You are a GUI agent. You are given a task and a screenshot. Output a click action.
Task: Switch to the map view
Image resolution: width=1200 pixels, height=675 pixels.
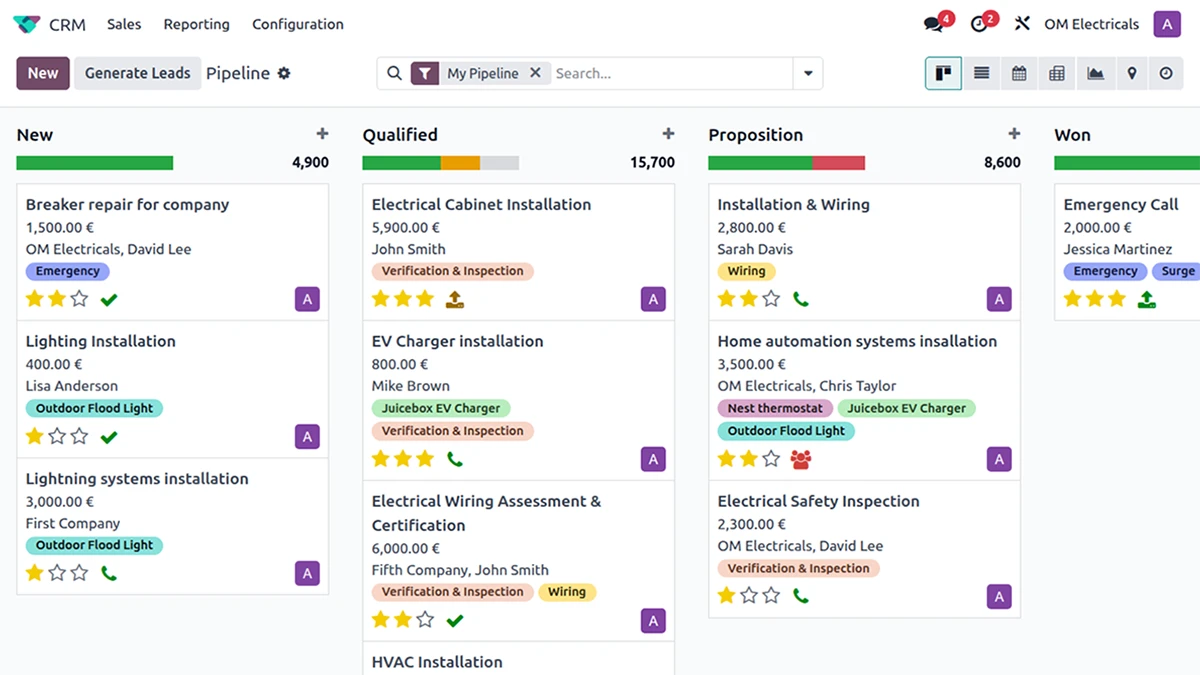pyautogui.click(x=1131, y=73)
